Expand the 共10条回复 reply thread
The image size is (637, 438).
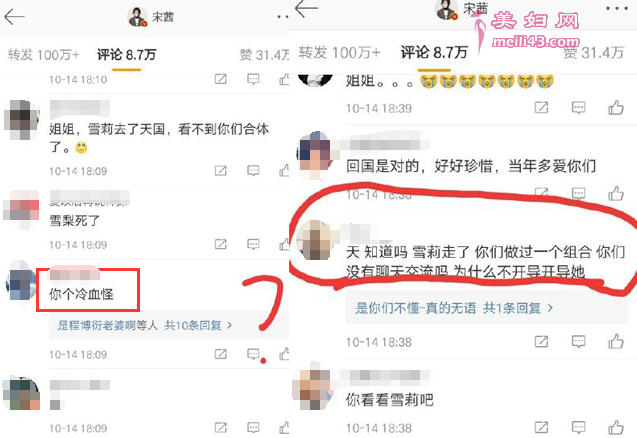point(198,325)
